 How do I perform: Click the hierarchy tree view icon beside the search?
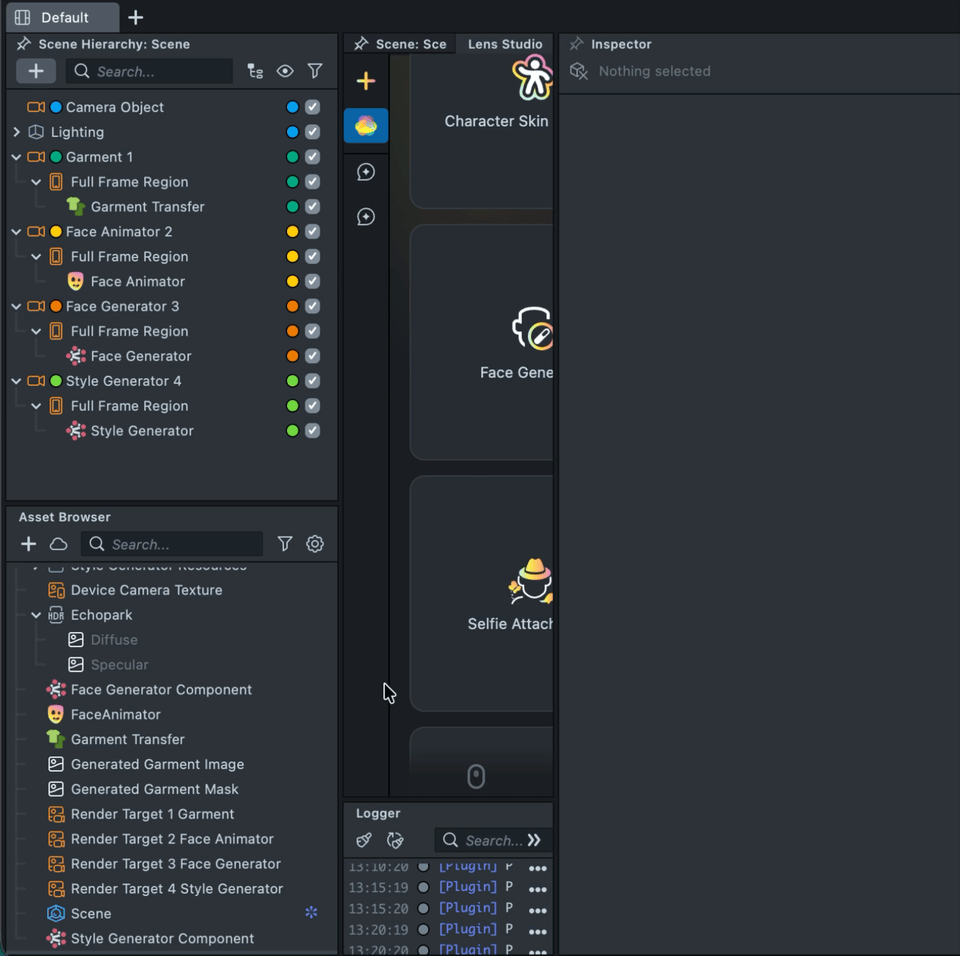click(x=255, y=71)
